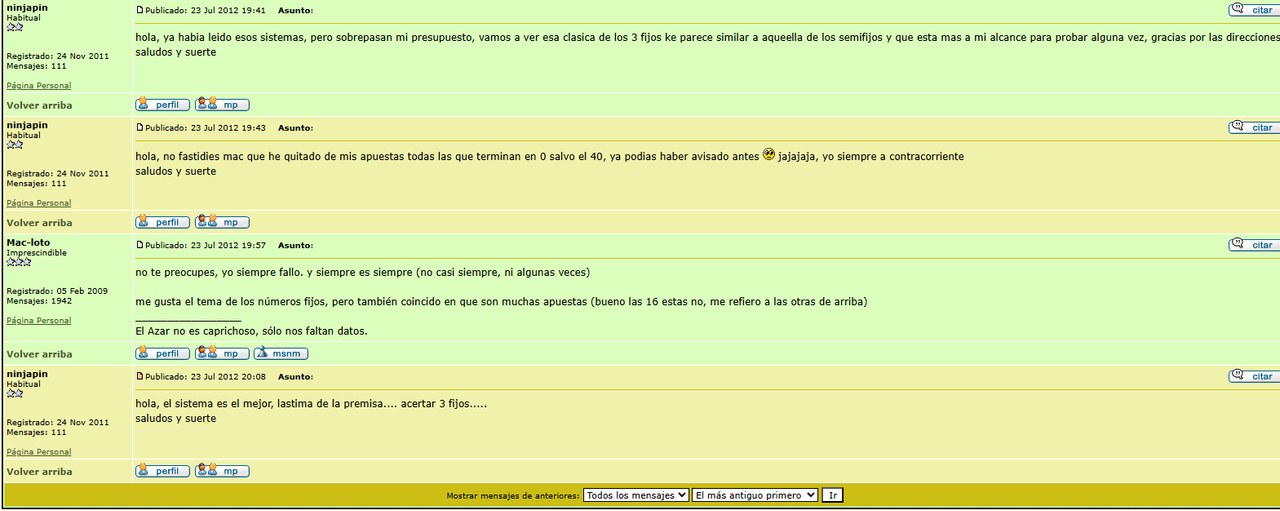Click post icon beside Publicado 19:57

[x=140, y=245]
